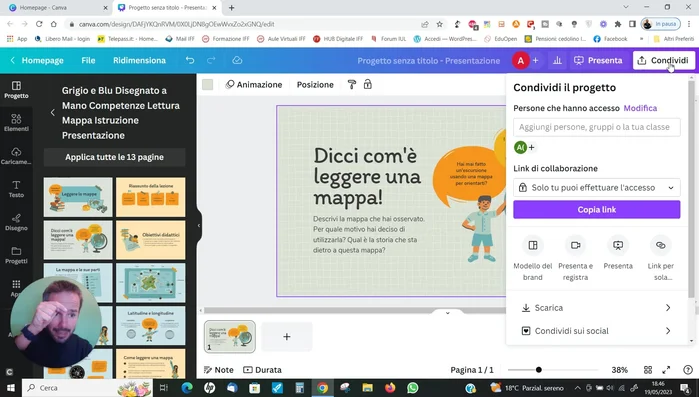Click the project title in header
The height and width of the screenshot is (397, 699).
tap(428, 60)
